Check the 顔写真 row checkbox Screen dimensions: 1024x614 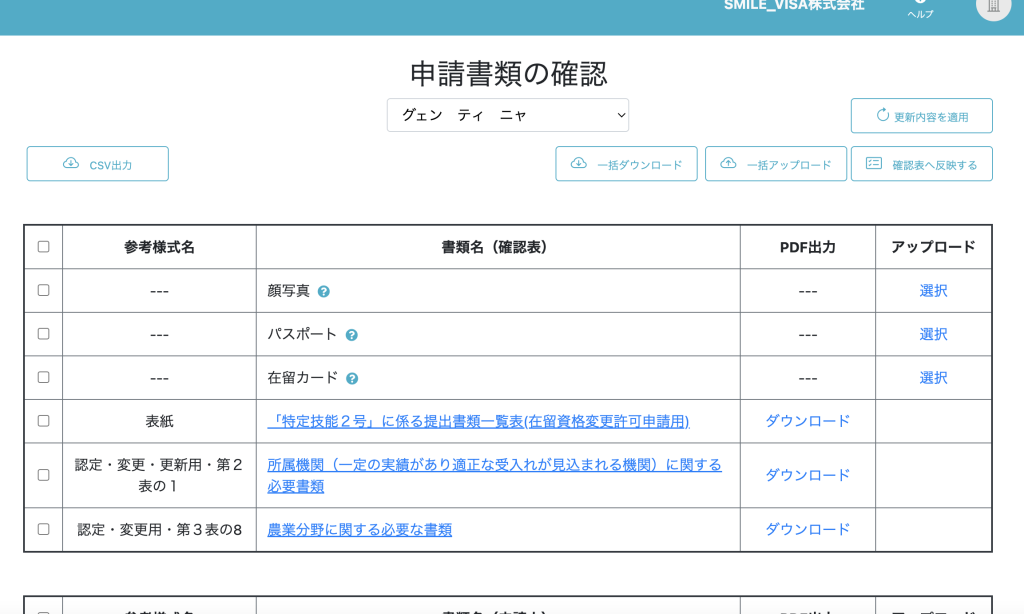[x=43, y=290]
